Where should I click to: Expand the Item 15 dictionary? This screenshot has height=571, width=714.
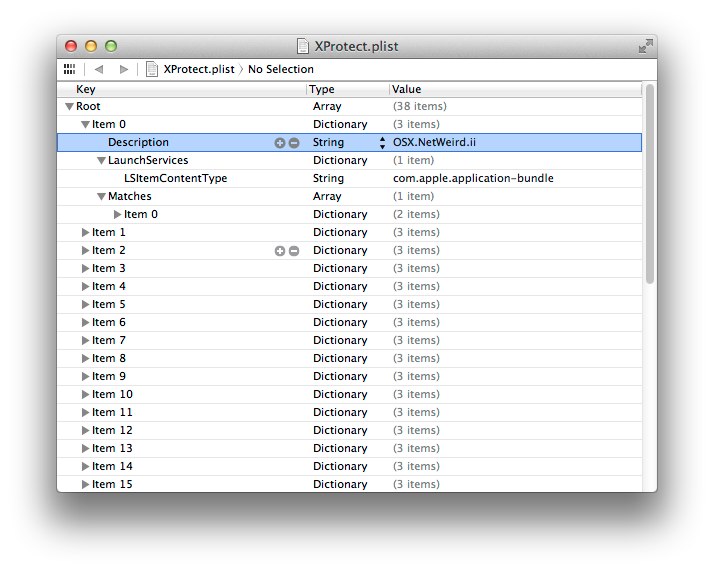(85, 484)
